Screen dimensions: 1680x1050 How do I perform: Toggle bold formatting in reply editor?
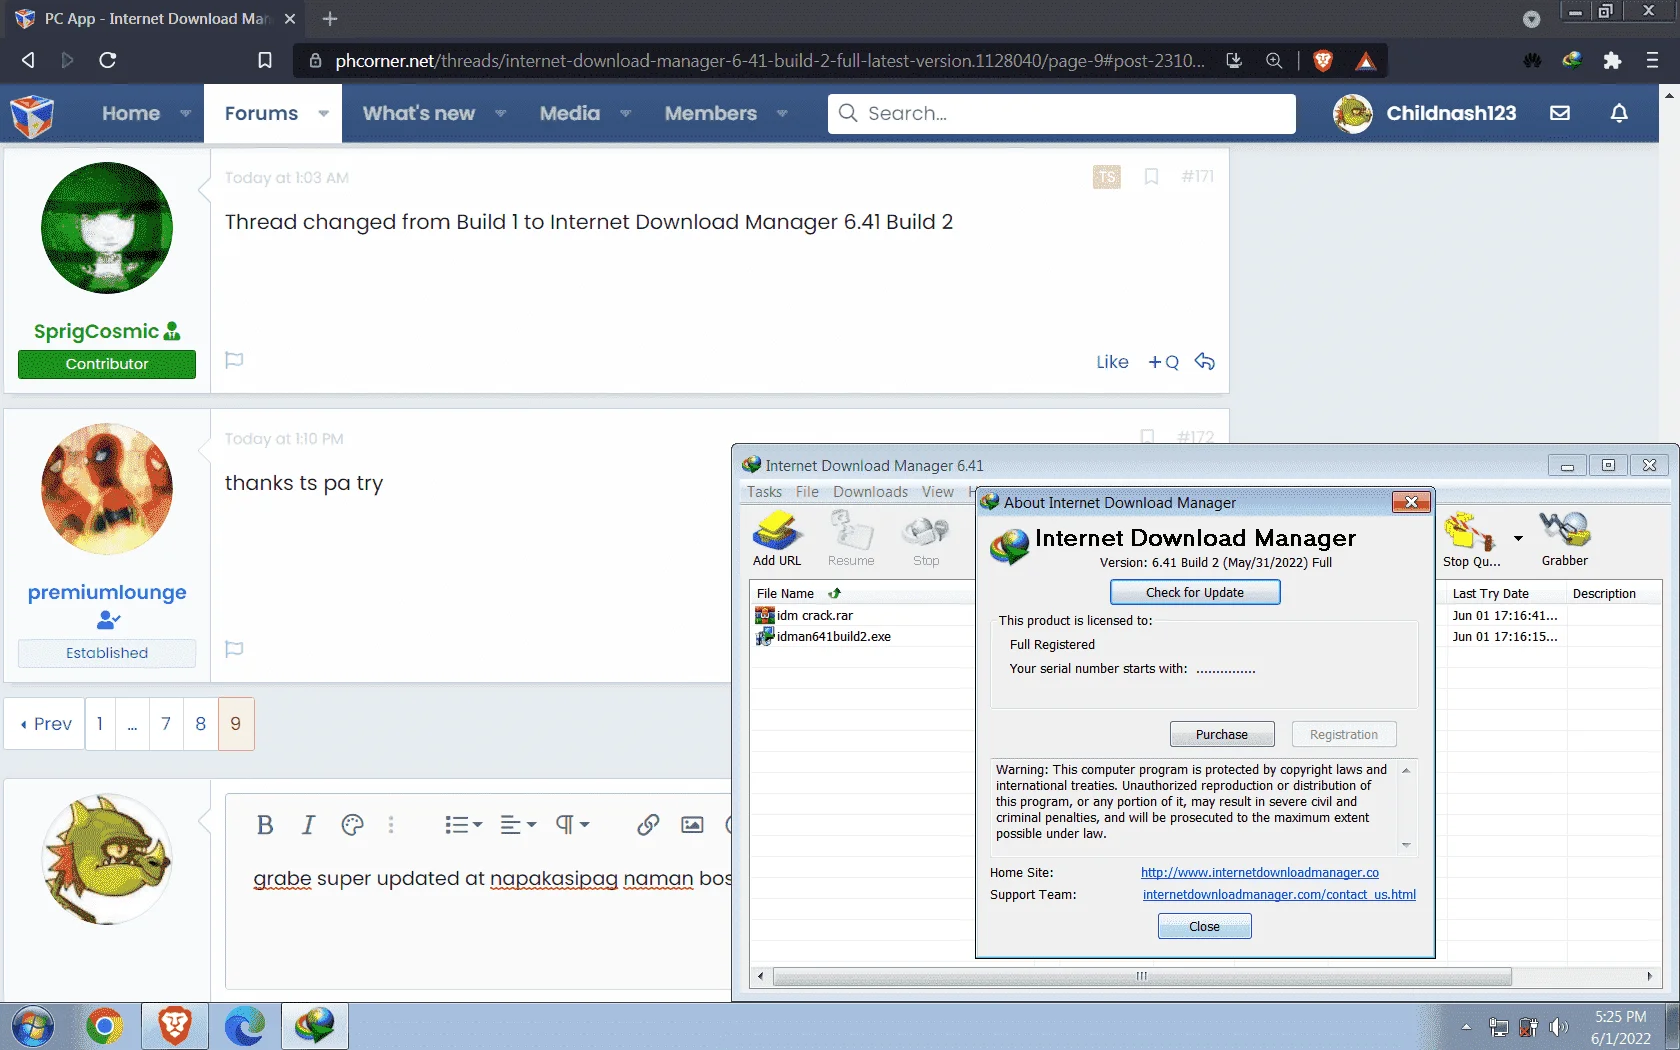pos(265,825)
